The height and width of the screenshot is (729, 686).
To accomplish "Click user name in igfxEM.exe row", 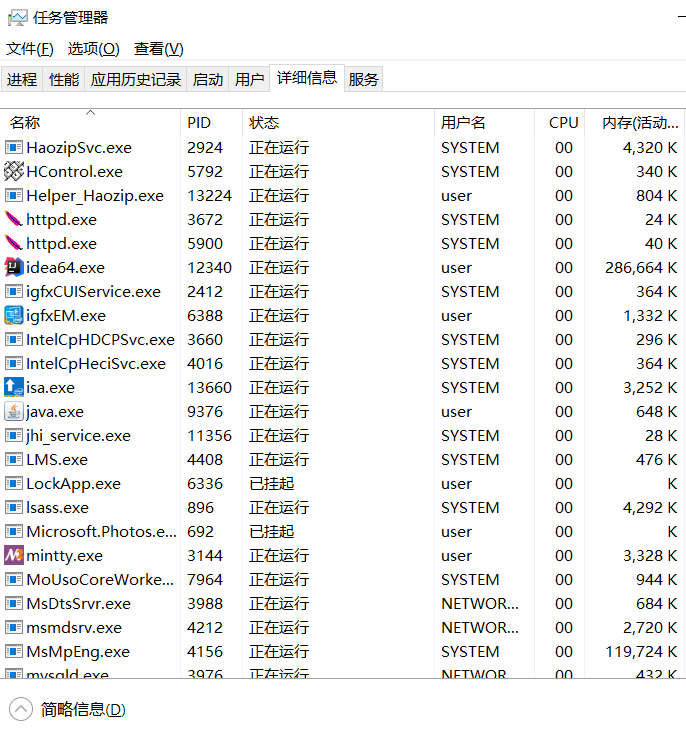I will 456,316.
